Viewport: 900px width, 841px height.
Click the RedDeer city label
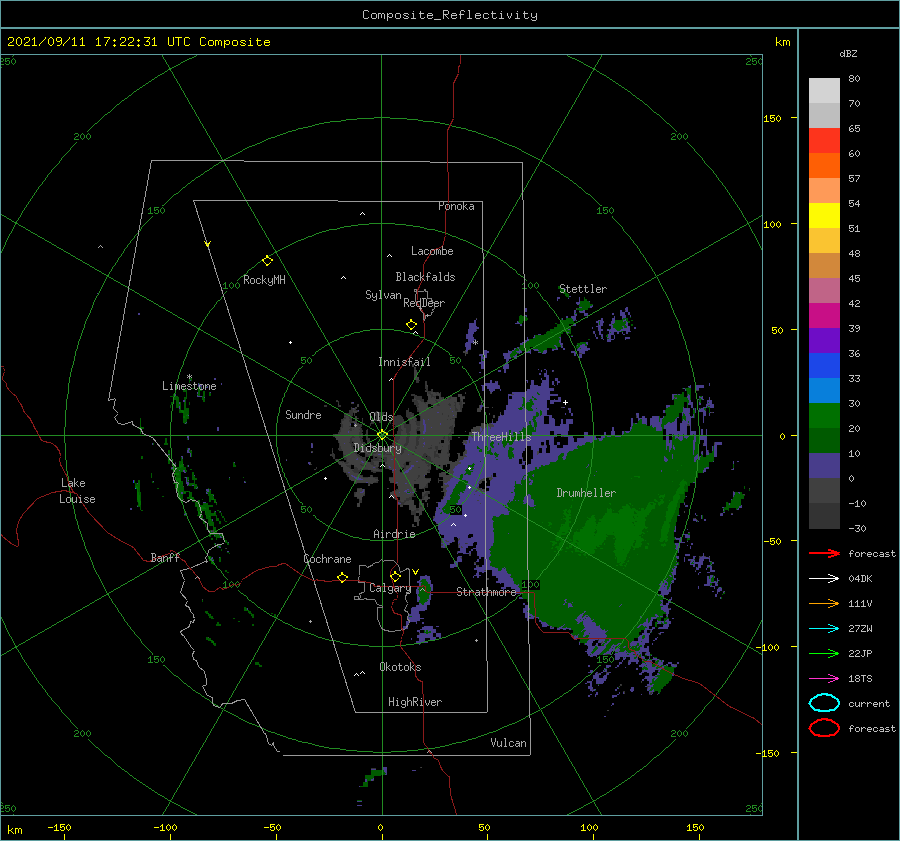(x=424, y=303)
